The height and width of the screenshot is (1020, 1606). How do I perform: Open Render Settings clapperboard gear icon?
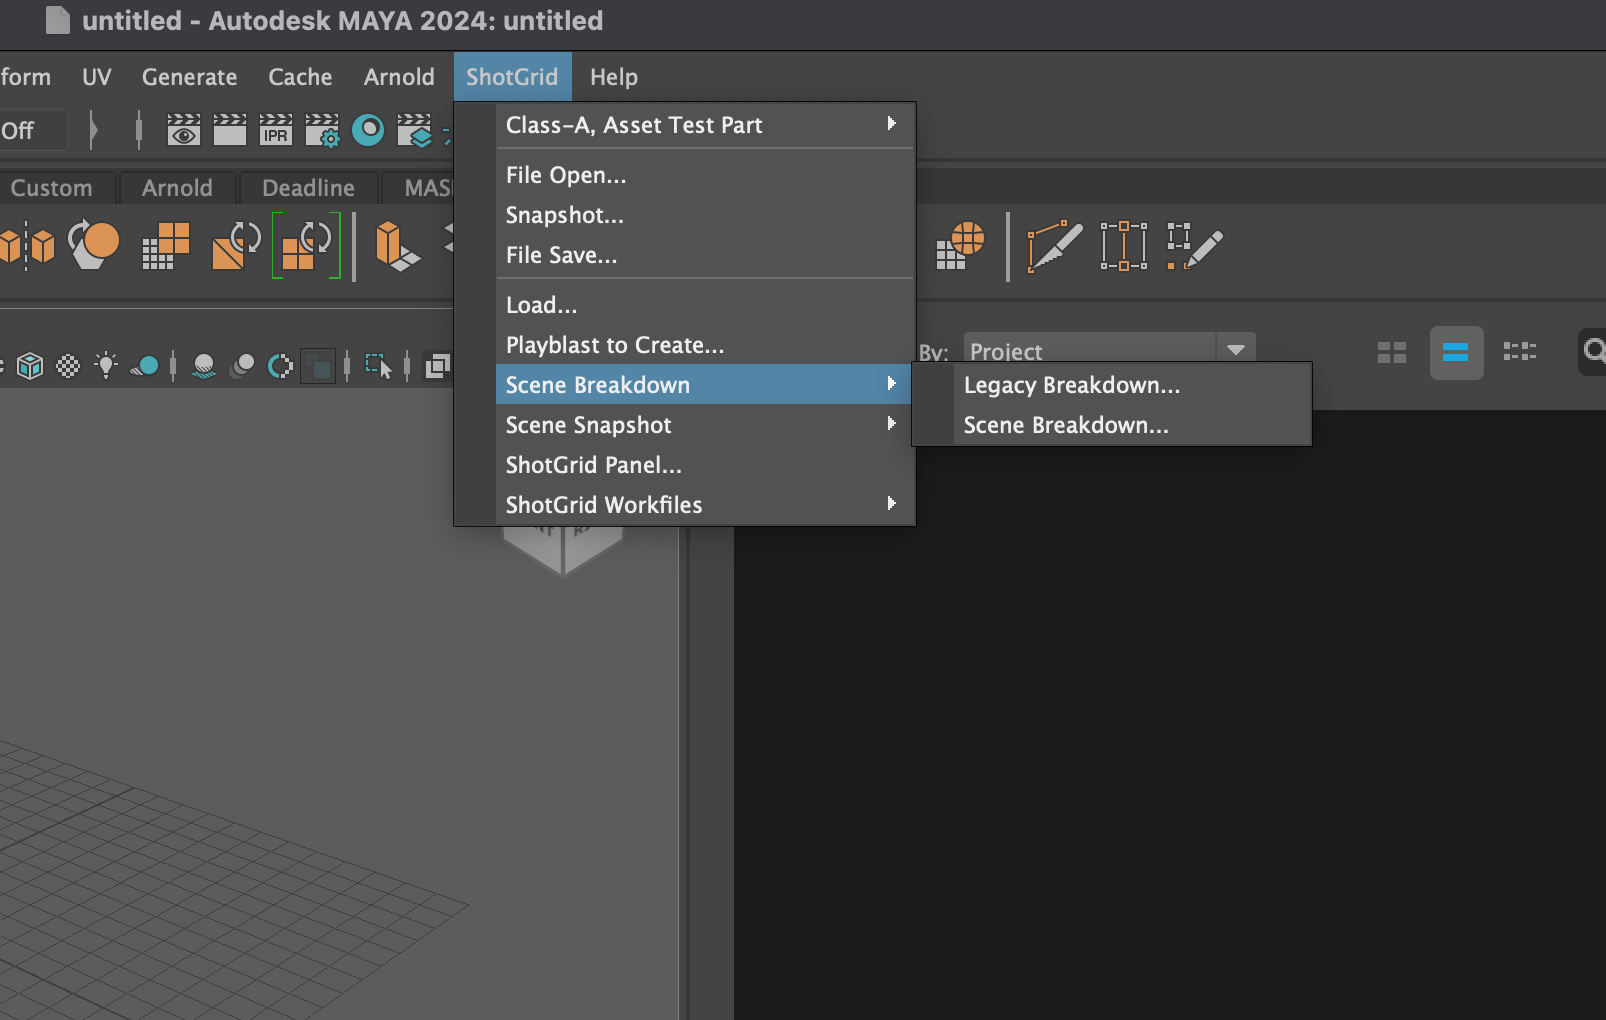(322, 130)
